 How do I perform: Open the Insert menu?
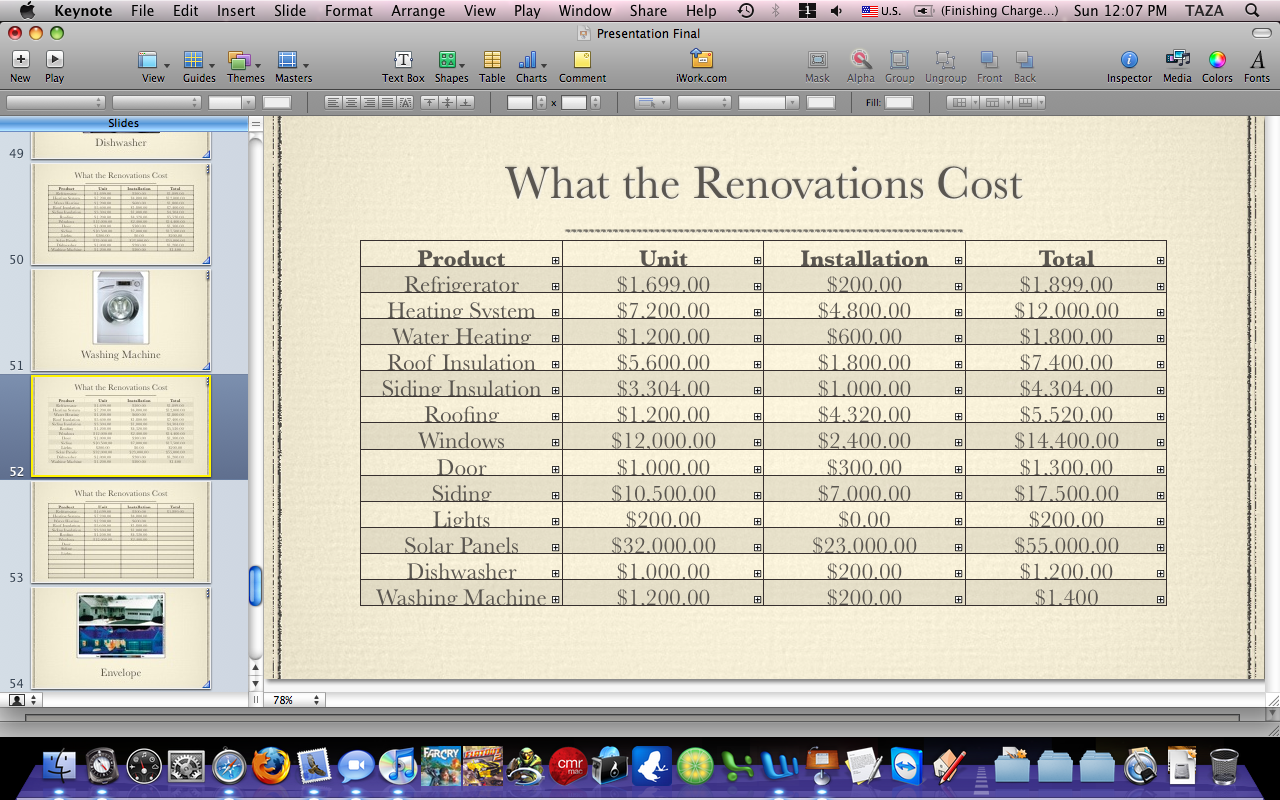click(236, 11)
